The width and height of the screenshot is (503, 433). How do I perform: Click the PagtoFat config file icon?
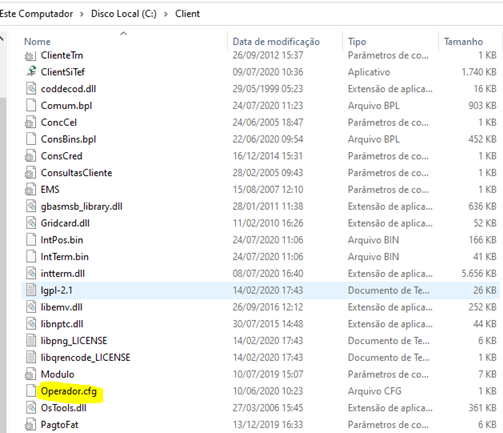pyautogui.click(x=31, y=425)
